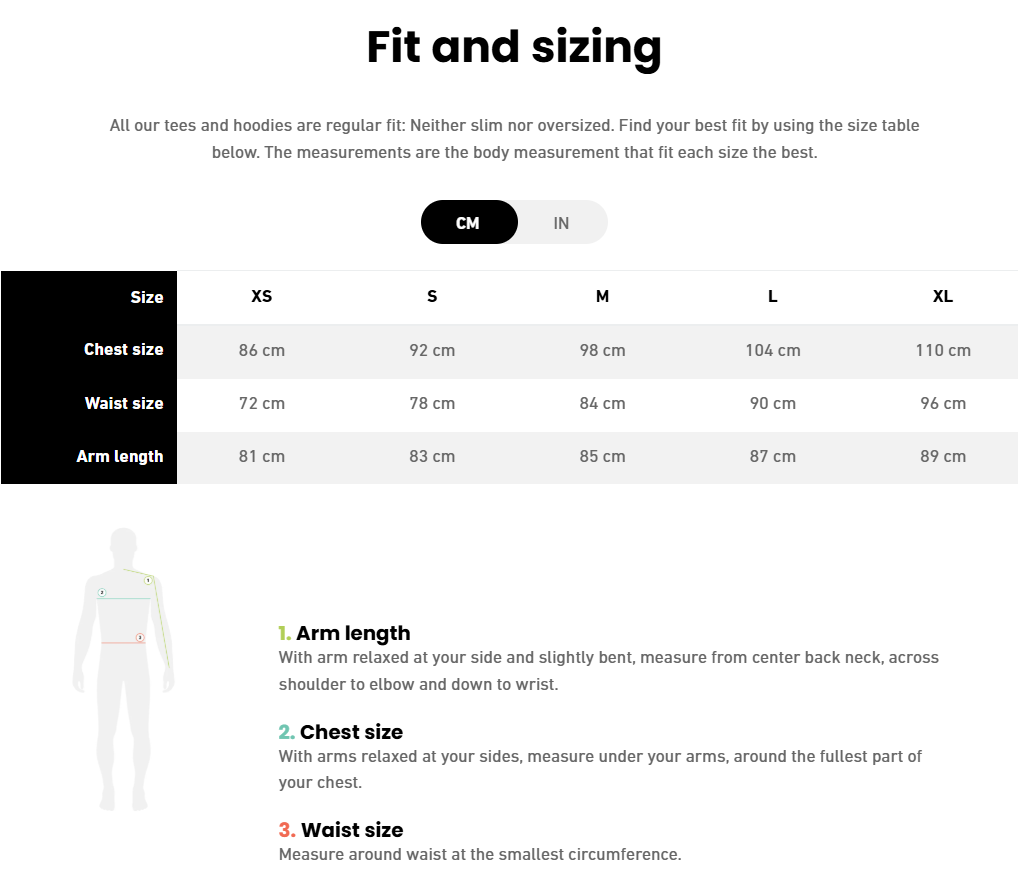This screenshot has height=889, width=1018.
Task: Select the M size column header
Action: click(x=602, y=297)
